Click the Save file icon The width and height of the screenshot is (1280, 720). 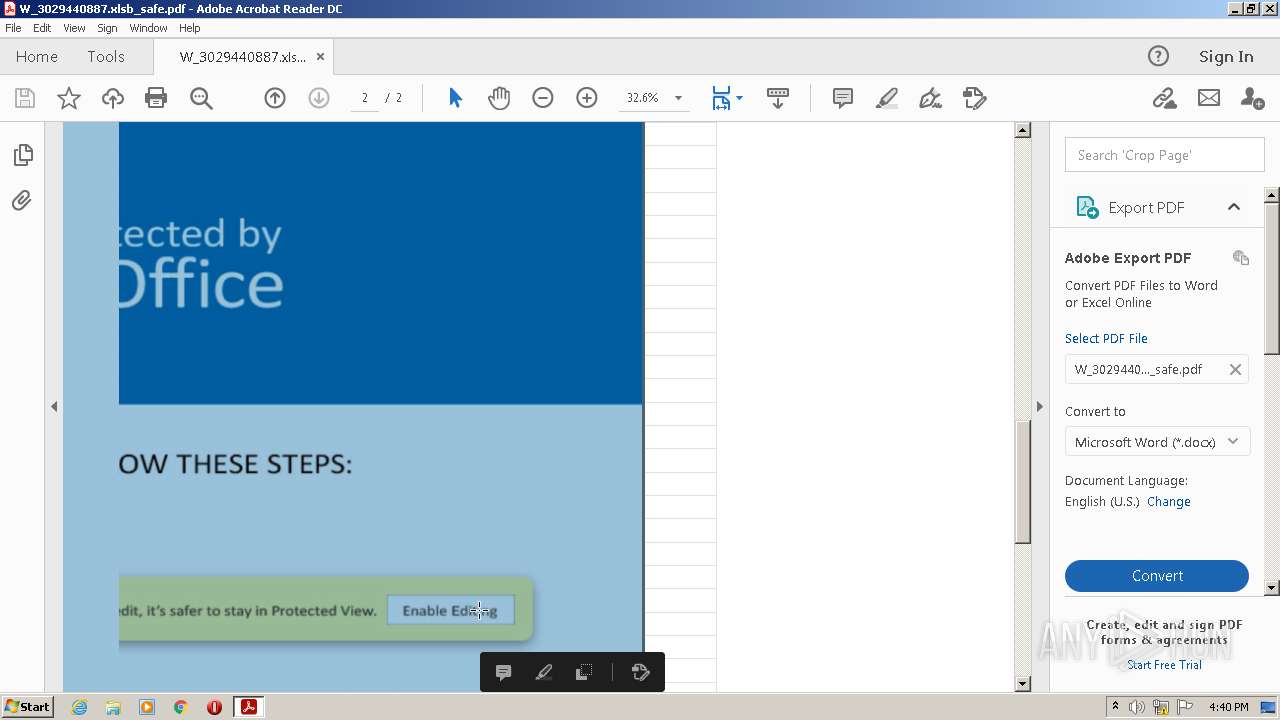tap(25, 98)
